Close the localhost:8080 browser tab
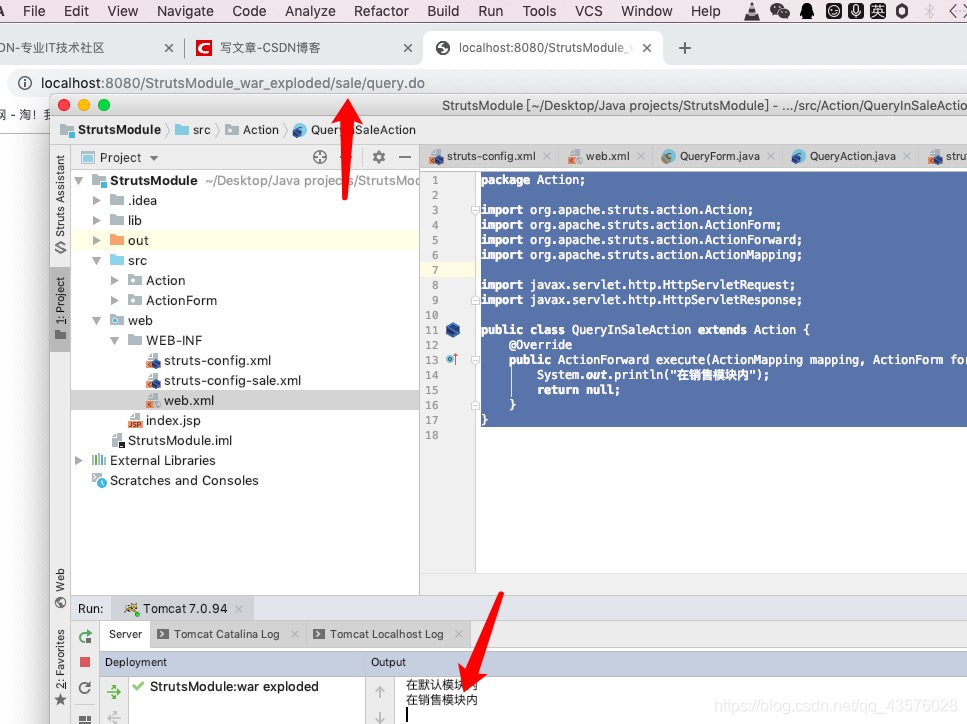 point(647,47)
